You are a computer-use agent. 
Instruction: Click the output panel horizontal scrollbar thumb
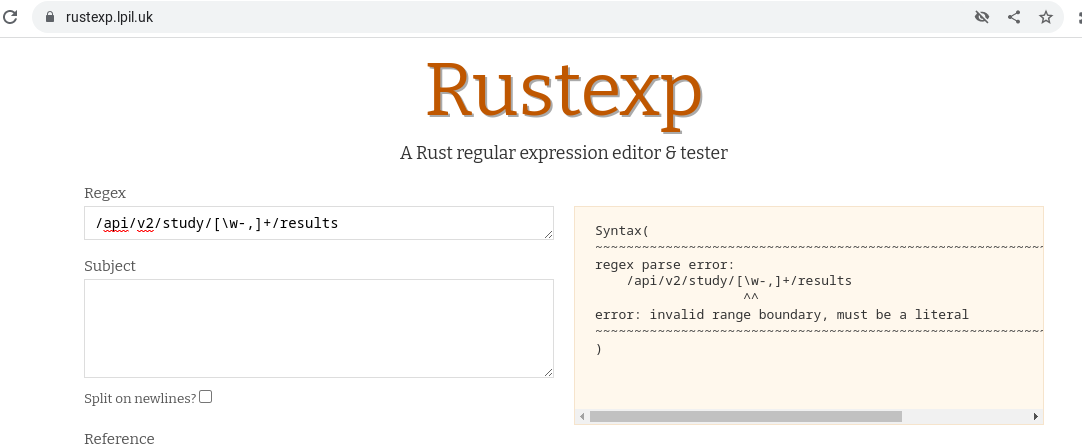tap(746, 416)
